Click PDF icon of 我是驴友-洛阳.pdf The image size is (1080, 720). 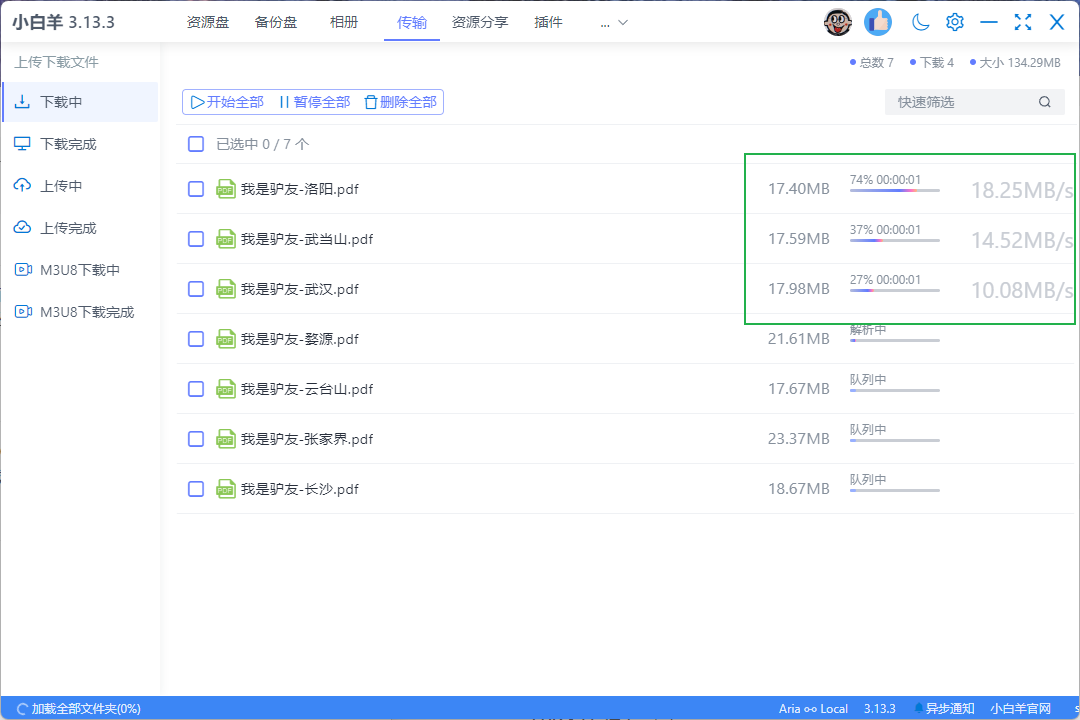(226, 189)
